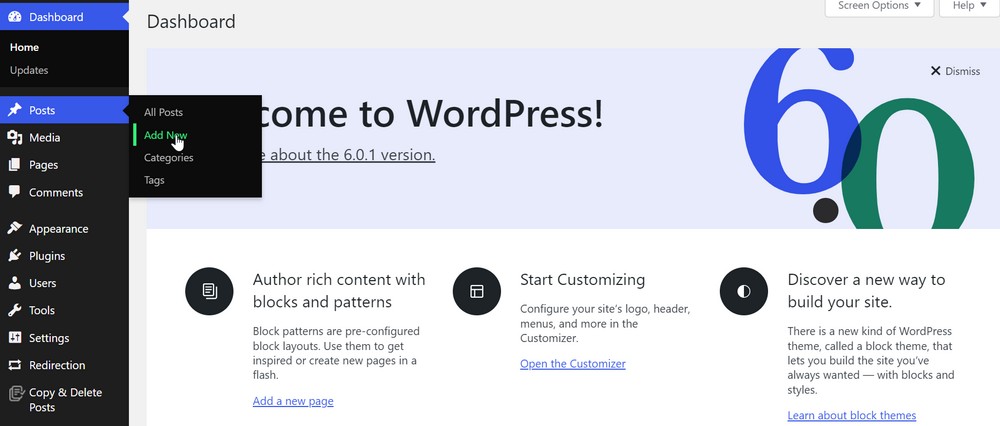Click the Pages icon in sidebar
The width and height of the screenshot is (1000, 426).
point(15,165)
